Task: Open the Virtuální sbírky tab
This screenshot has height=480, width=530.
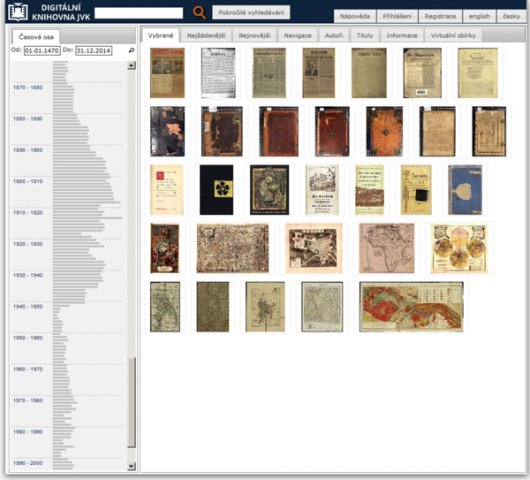Action: coord(453,35)
